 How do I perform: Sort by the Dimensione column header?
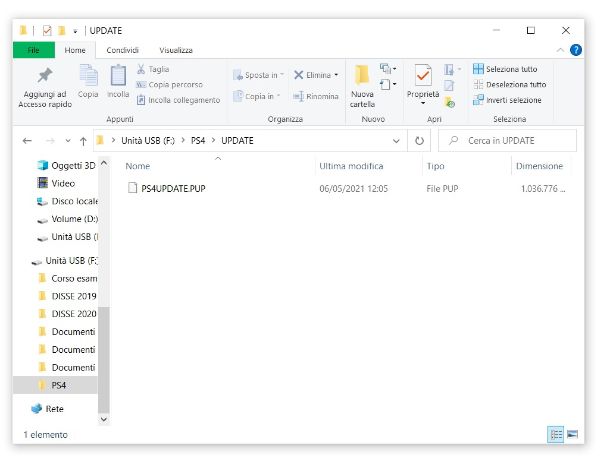coord(539,166)
